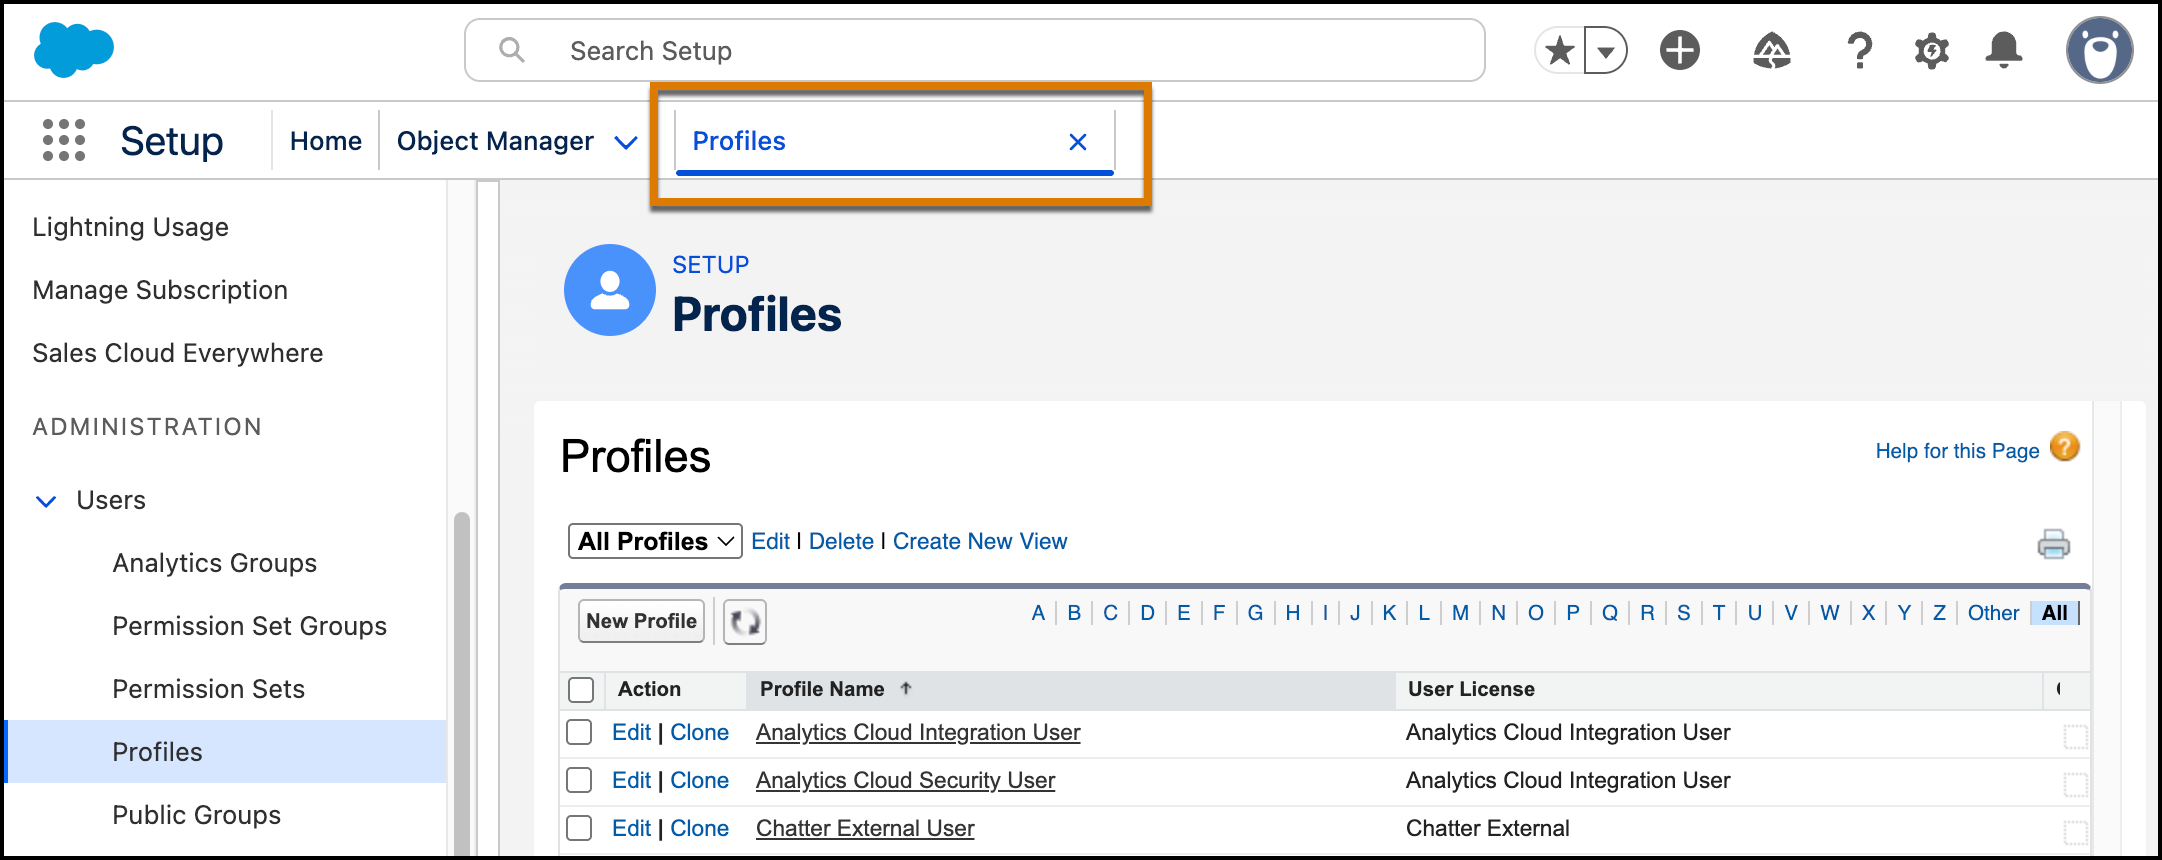
Task: Open Public Groups in the sidebar
Action: tap(196, 815)
